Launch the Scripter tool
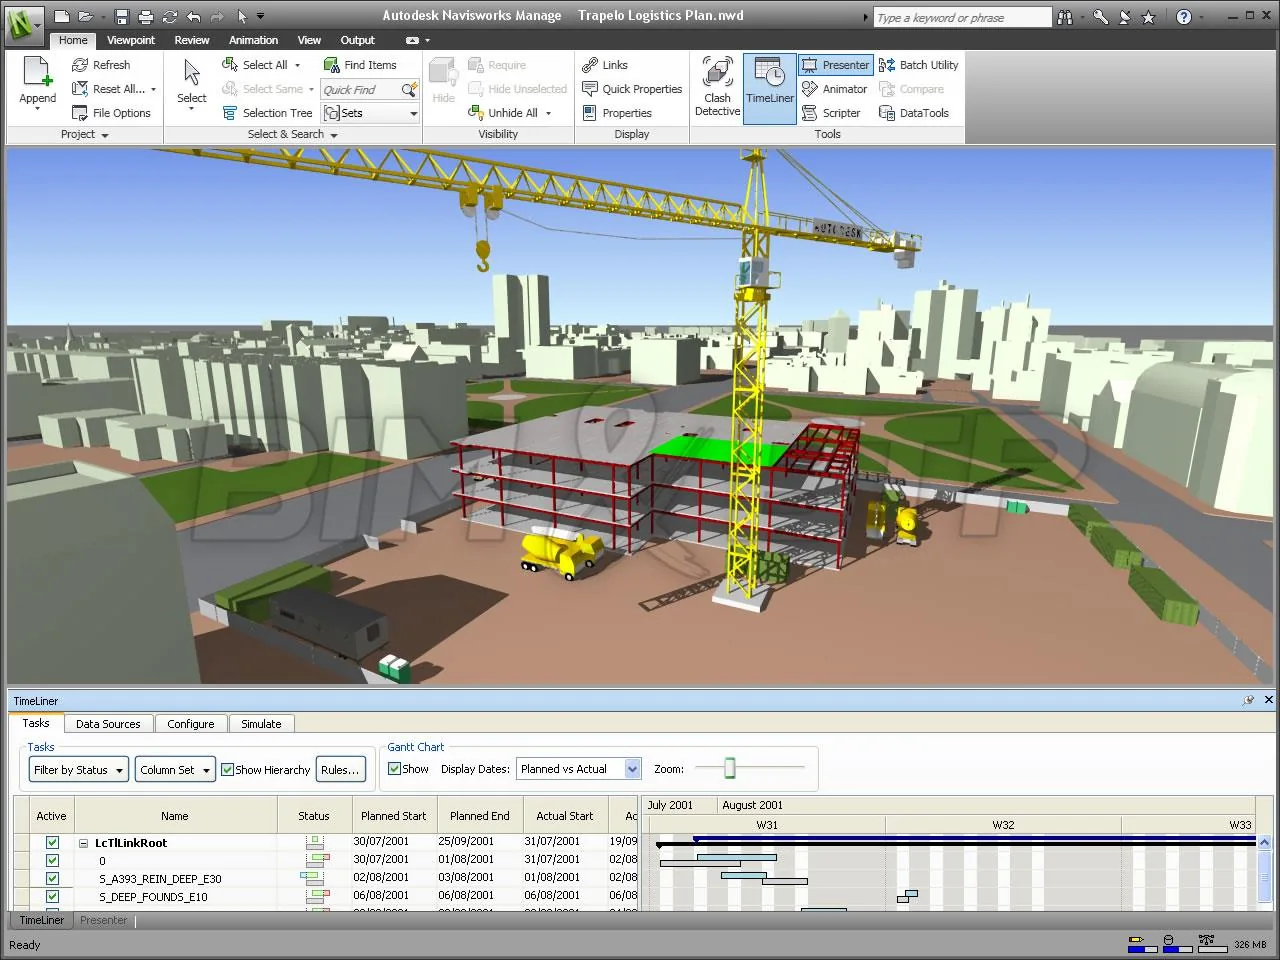The height and width of the screenshot is (960, 1280). pos(831,113)
